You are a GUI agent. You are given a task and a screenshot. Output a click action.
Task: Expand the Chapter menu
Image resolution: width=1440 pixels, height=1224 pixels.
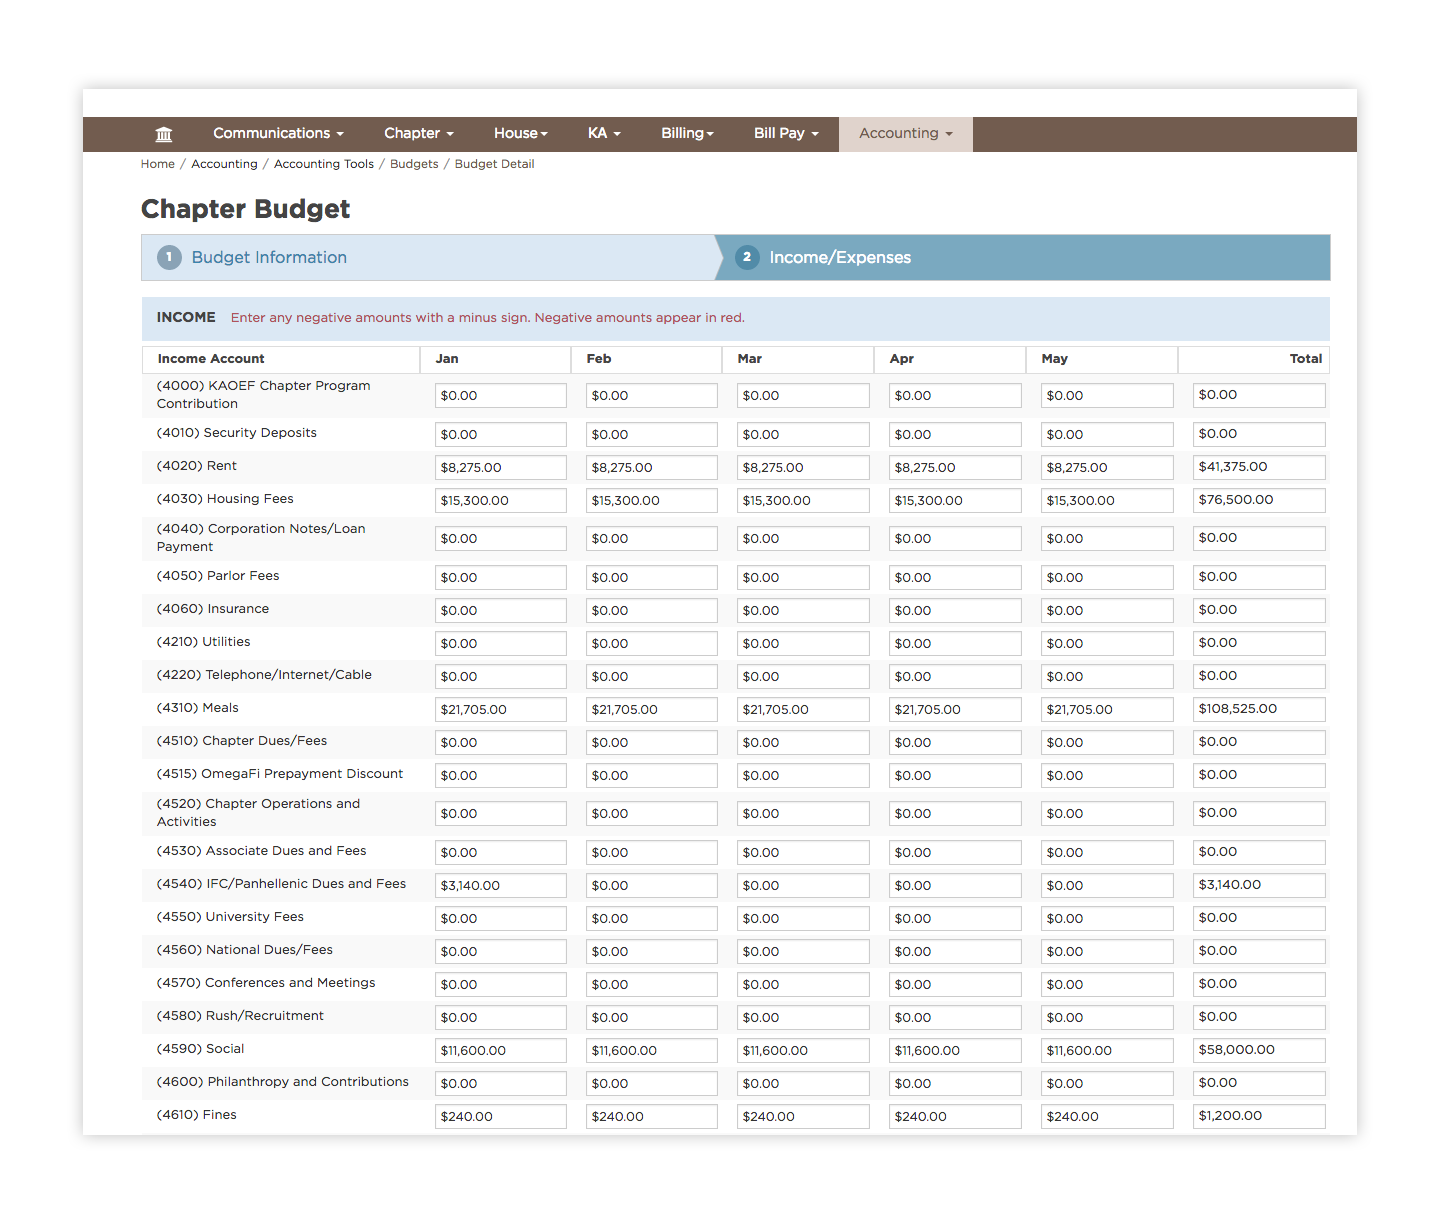tap(418, 133)
